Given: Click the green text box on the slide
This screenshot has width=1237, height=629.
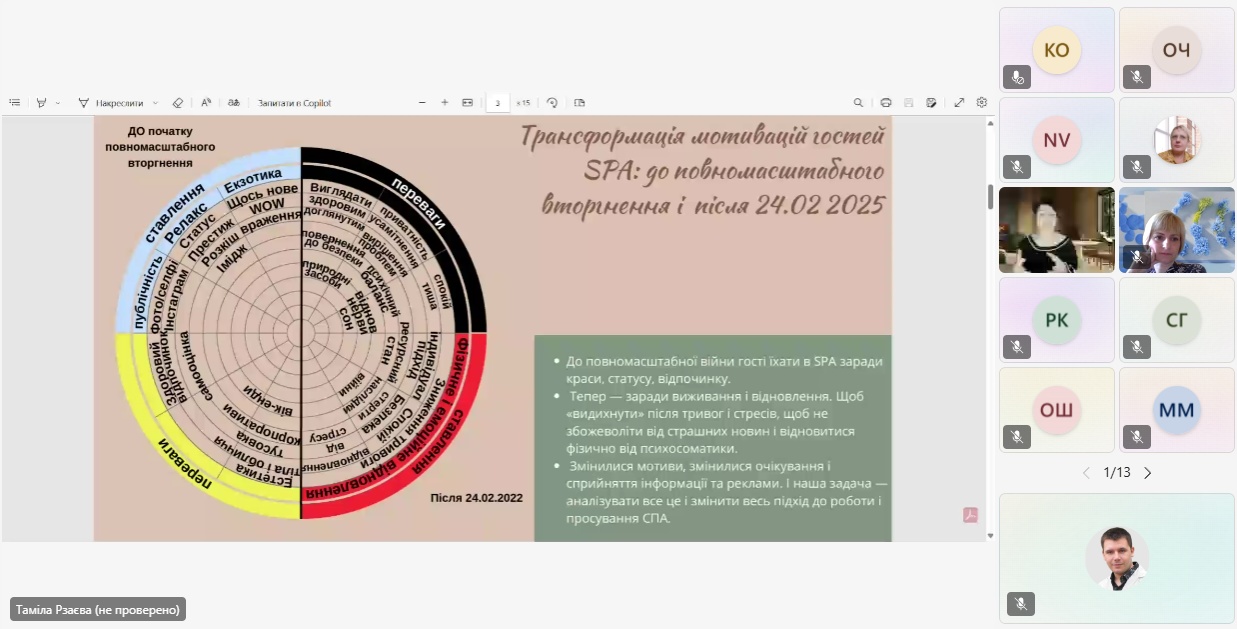Looking at the screenshot, I should pyautogui.click(x=712, y=438).
